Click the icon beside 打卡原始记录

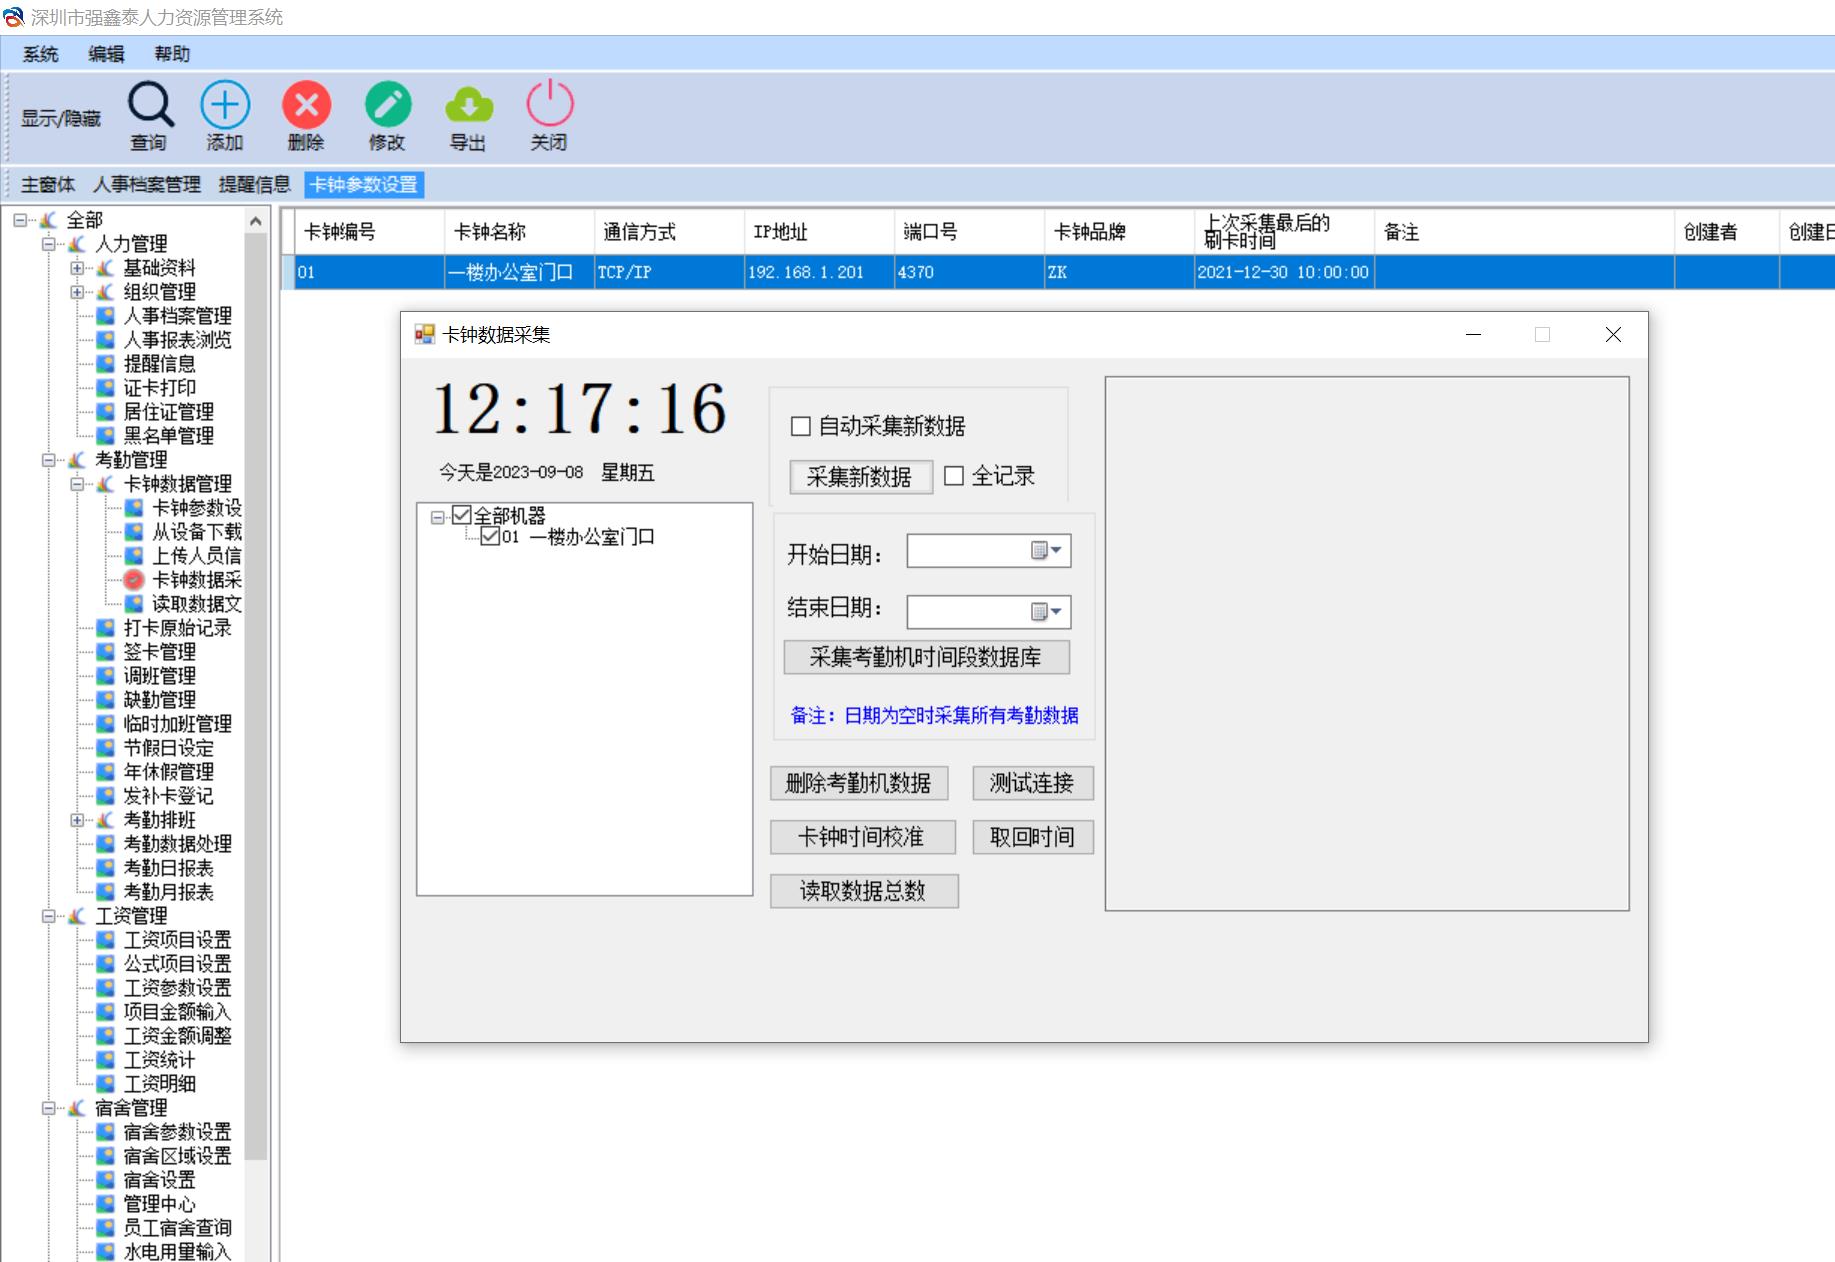coord(105,628)
